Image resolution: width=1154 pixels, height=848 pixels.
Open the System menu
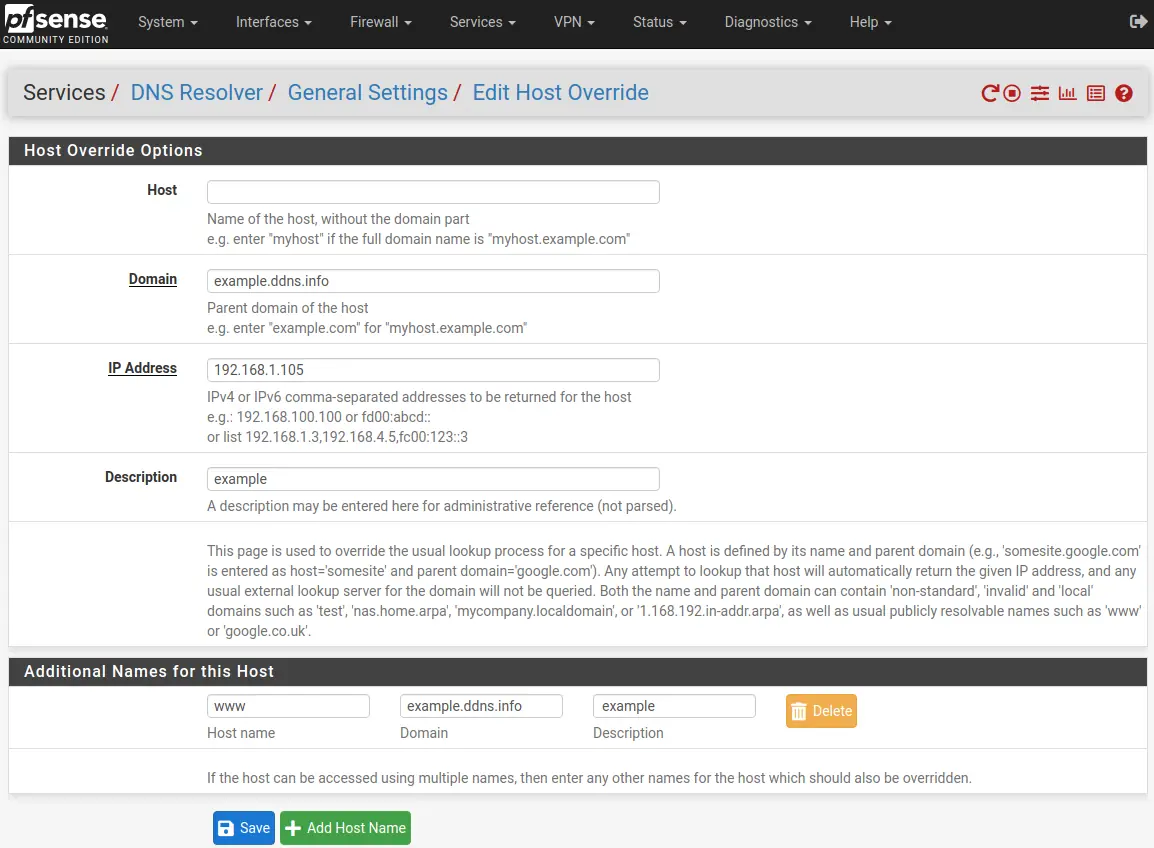tap(168, 22)
